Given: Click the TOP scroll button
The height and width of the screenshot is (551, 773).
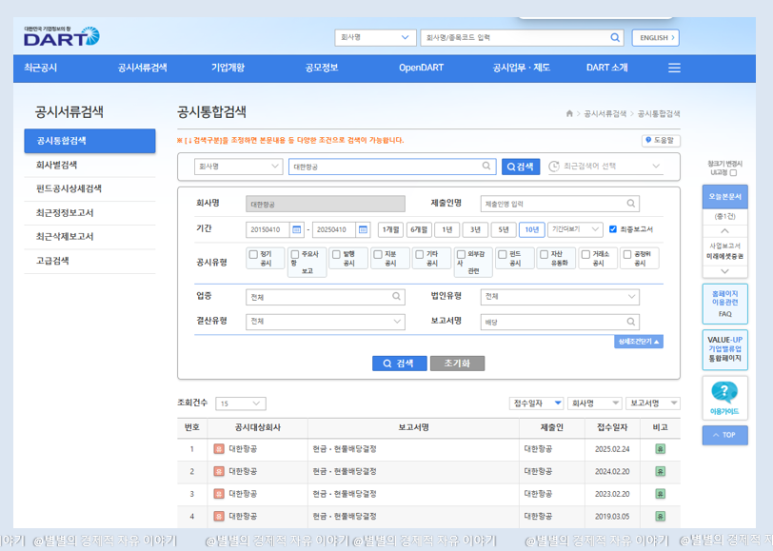Looking at the screenshot, I should (724, 435).
